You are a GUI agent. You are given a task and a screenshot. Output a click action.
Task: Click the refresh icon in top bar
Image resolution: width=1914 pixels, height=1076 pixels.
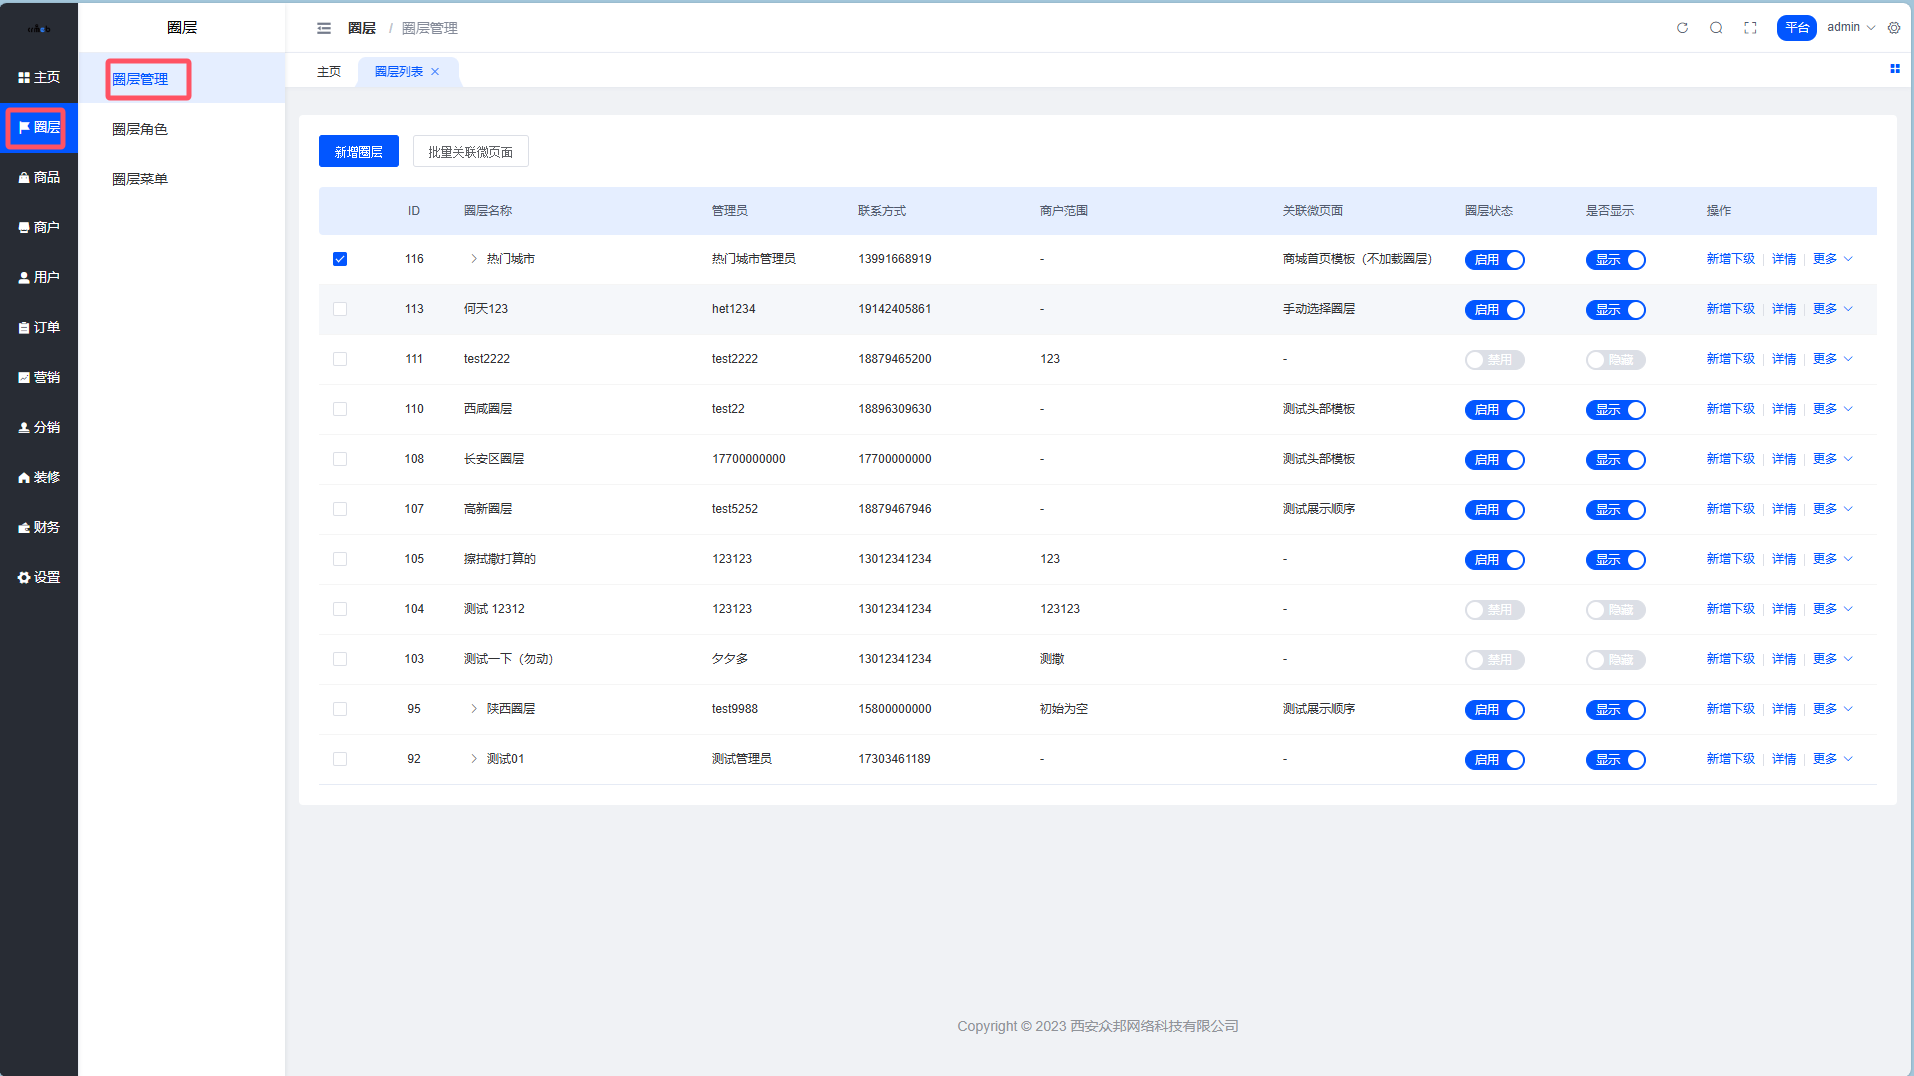(x=1682, y=28)
